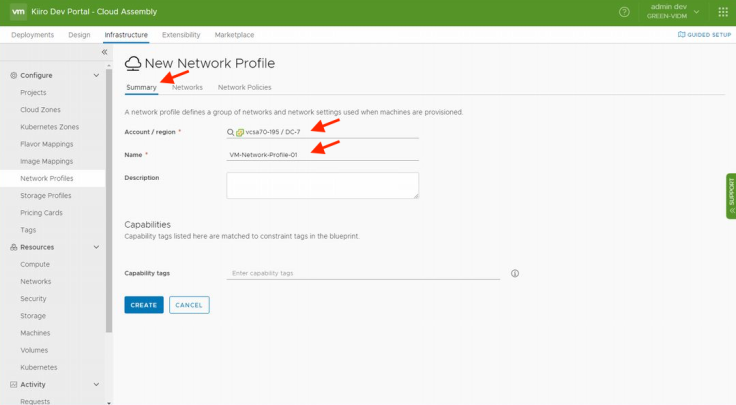736x405 pixels.
Task: Go to Cloud Zones in sidebar
Action: (40, 110)
